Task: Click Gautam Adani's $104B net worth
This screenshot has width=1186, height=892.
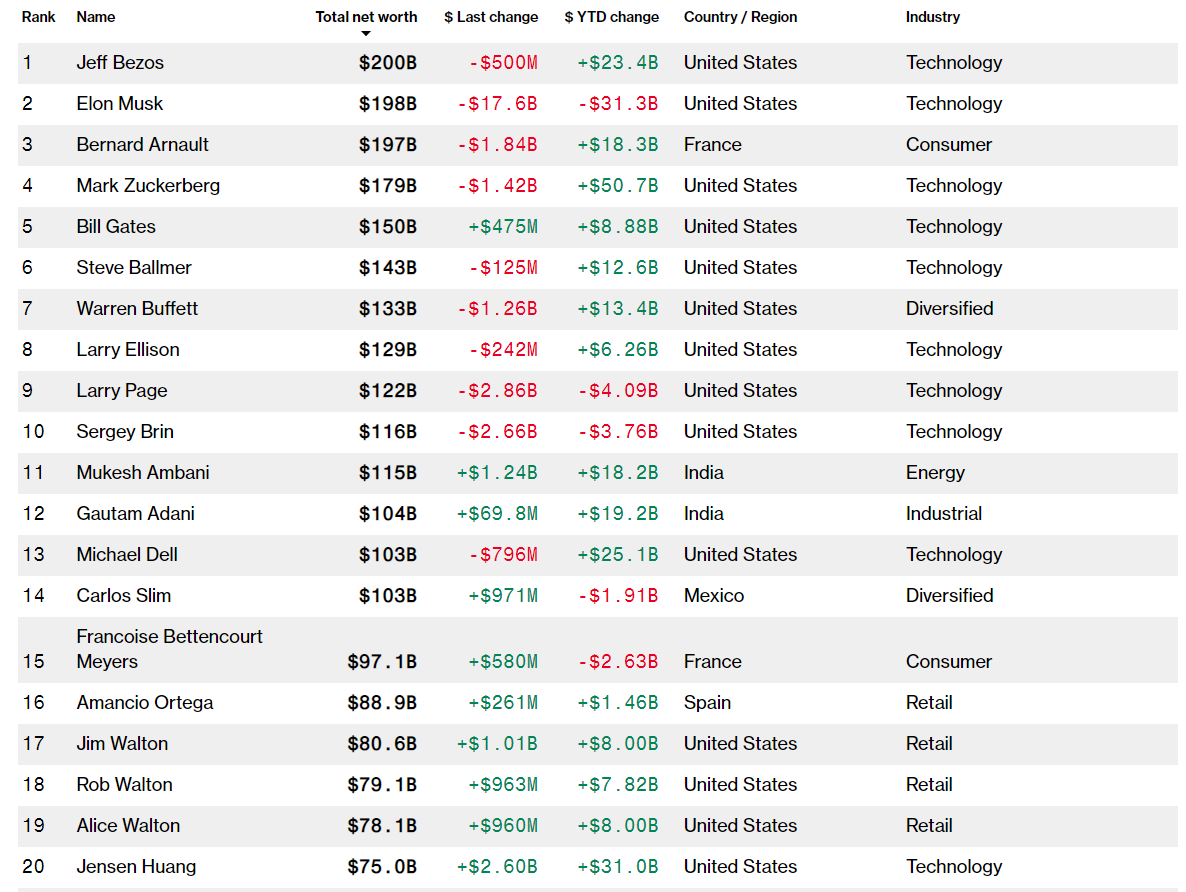Action: click(x=388, y=514)
